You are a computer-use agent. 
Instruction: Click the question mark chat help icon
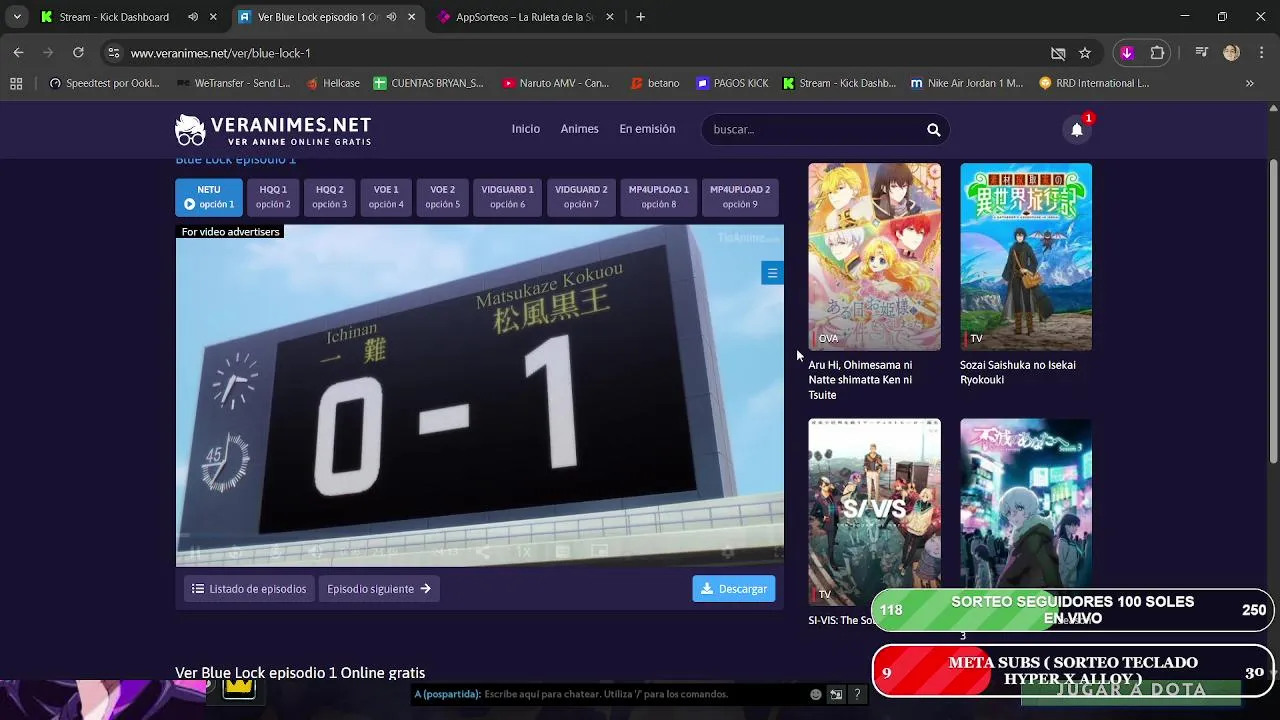857,694
